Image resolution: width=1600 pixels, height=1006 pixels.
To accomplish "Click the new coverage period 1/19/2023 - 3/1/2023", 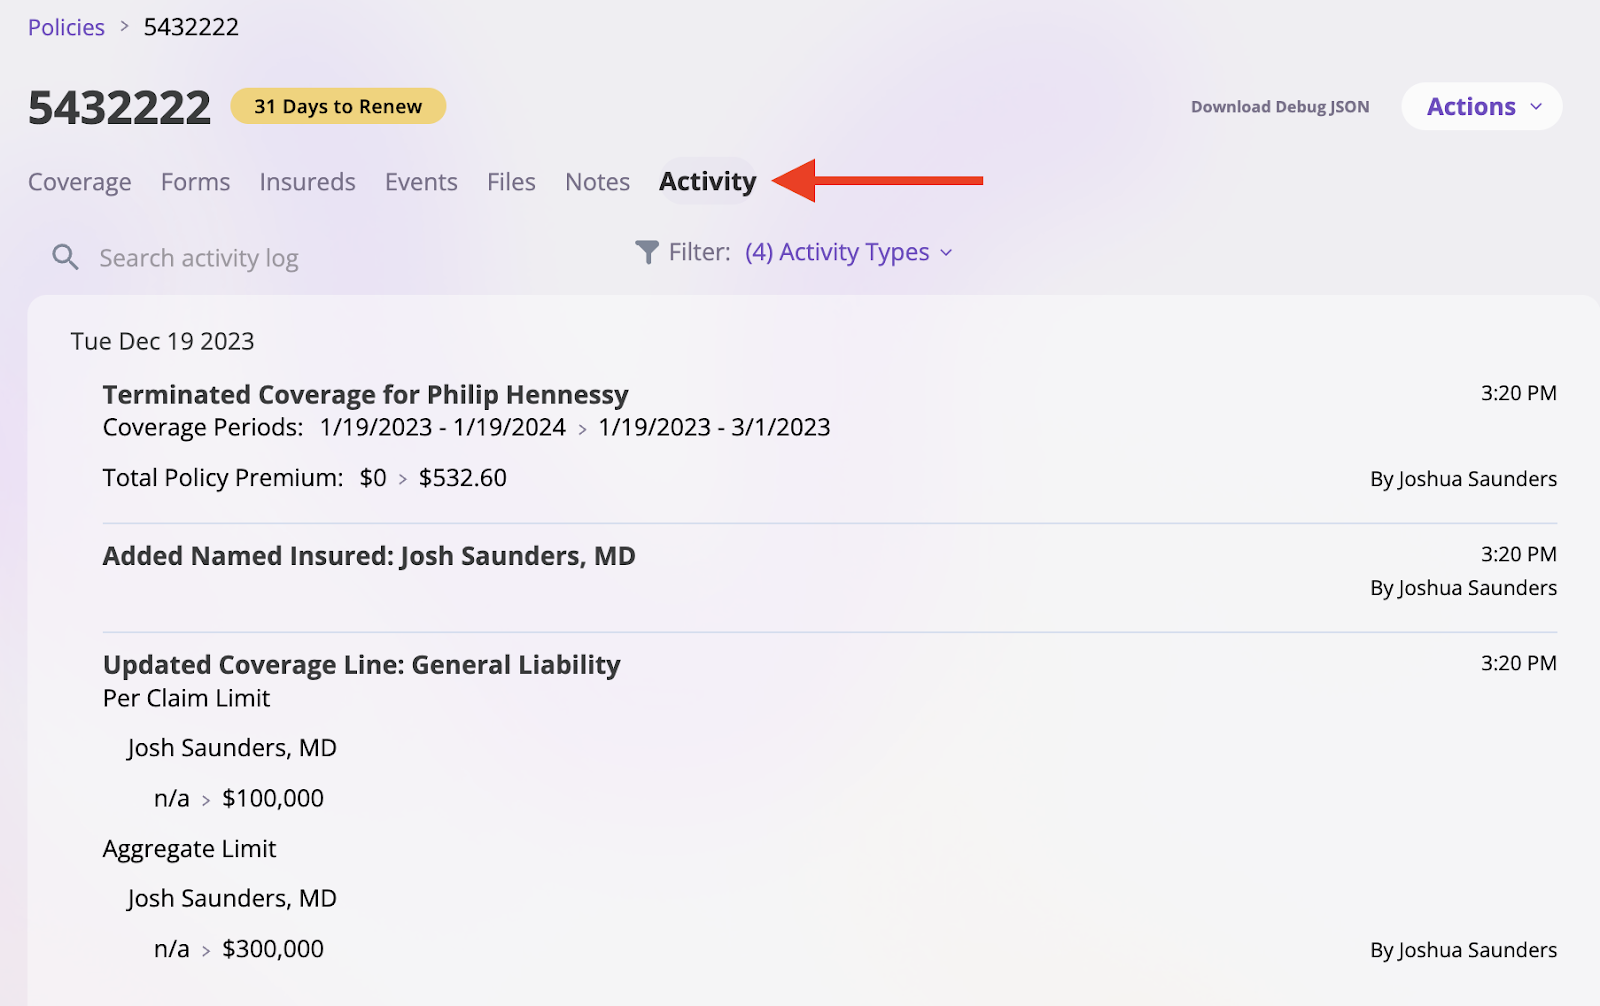I will [x=714, y=427].
